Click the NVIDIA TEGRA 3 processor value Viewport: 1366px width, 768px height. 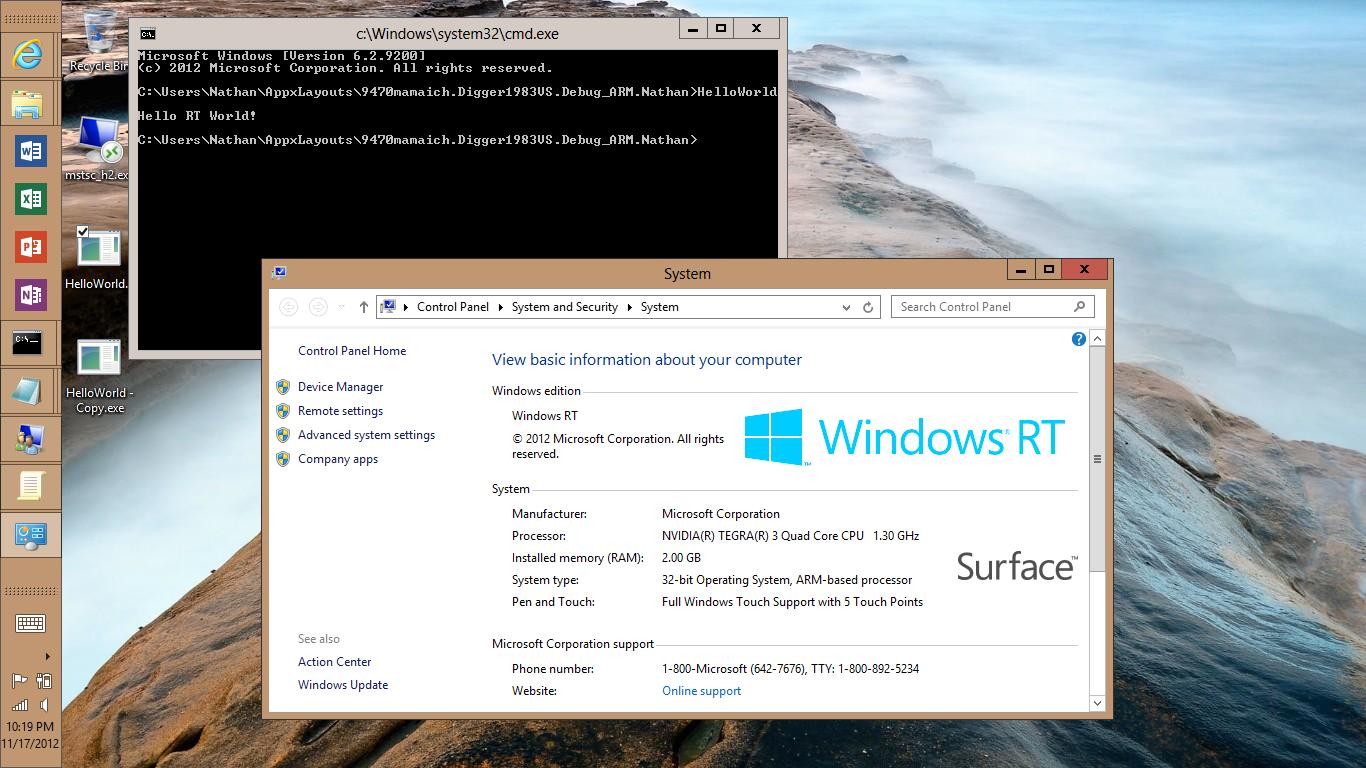click(x=790, y=536)
